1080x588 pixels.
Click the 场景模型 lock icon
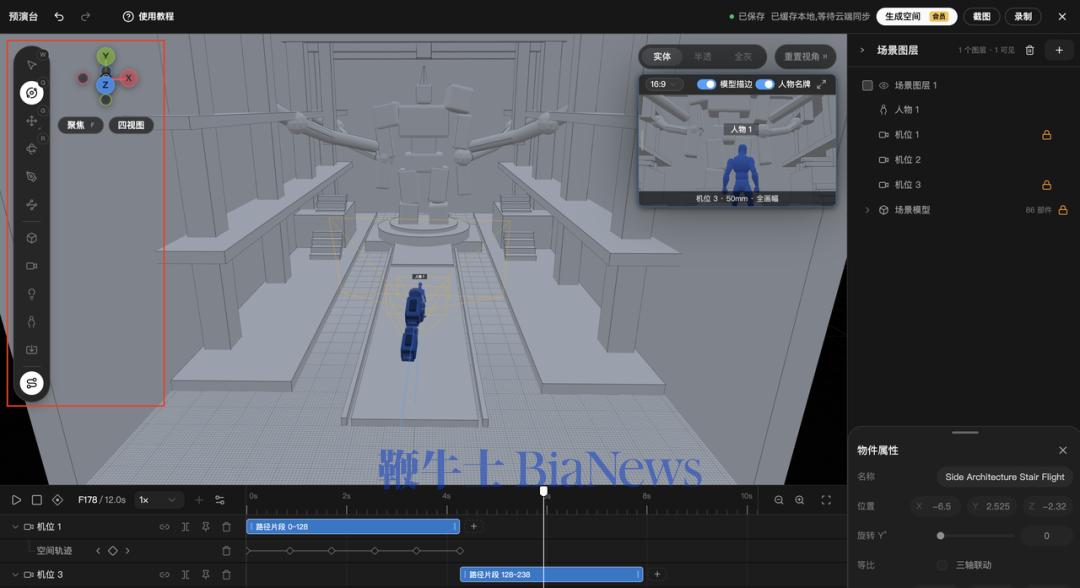click(1063, 210)
